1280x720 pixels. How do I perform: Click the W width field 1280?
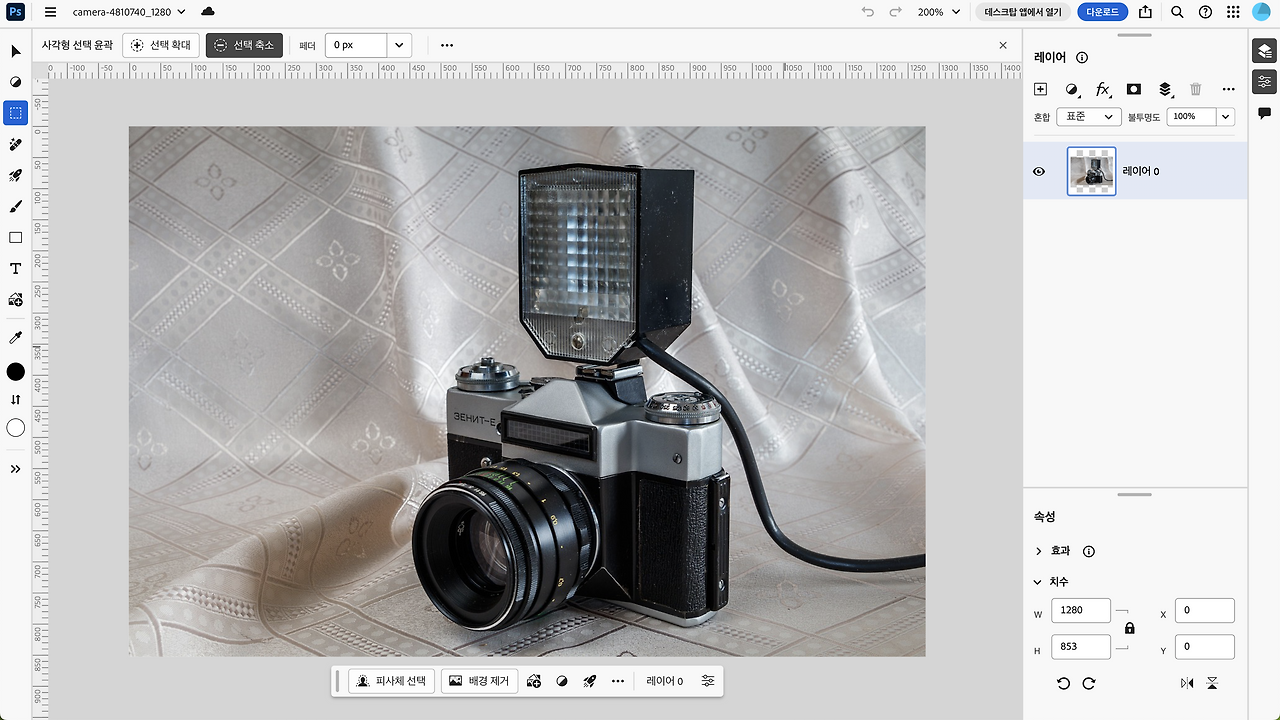1081,610
